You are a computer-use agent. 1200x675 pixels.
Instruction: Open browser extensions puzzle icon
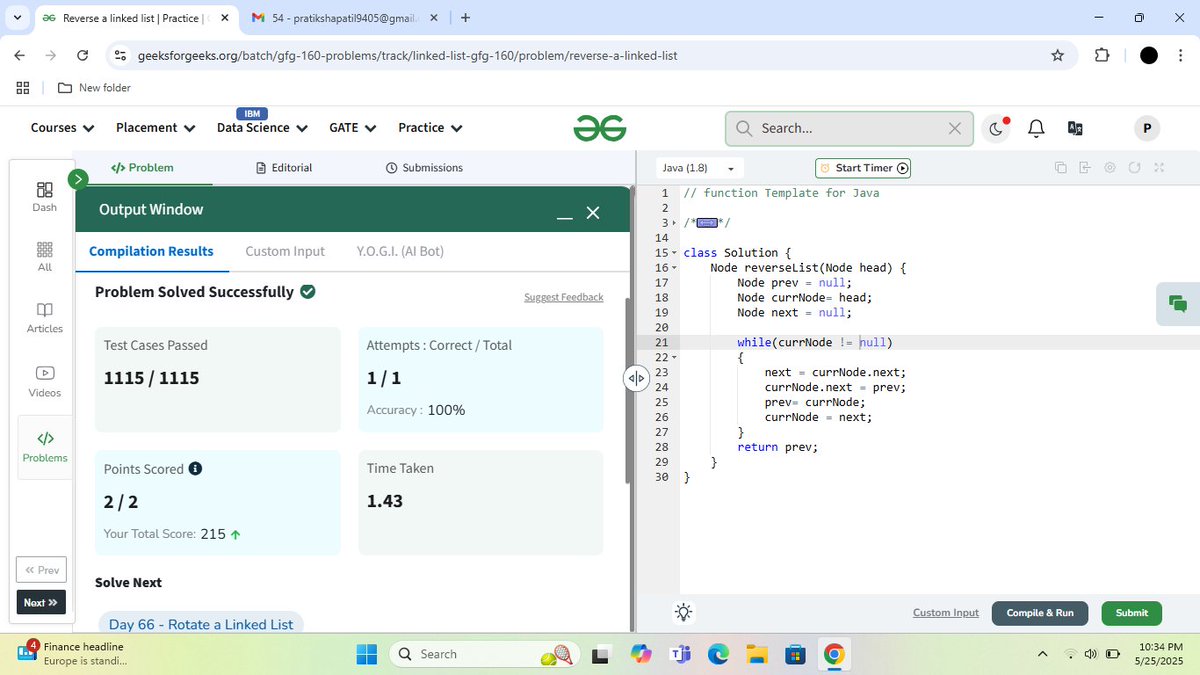click(x=1102, y=55)
